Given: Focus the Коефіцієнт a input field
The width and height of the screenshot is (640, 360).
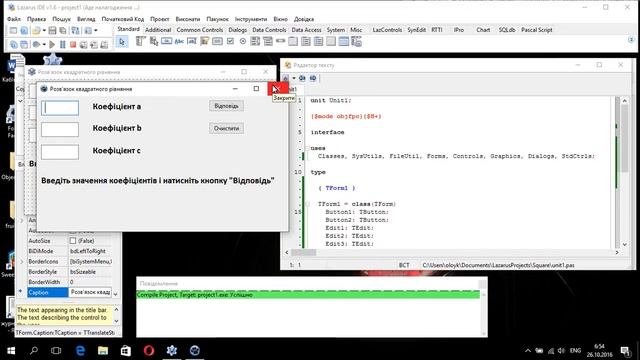Looking at the screenshot, I should [60, 108].
